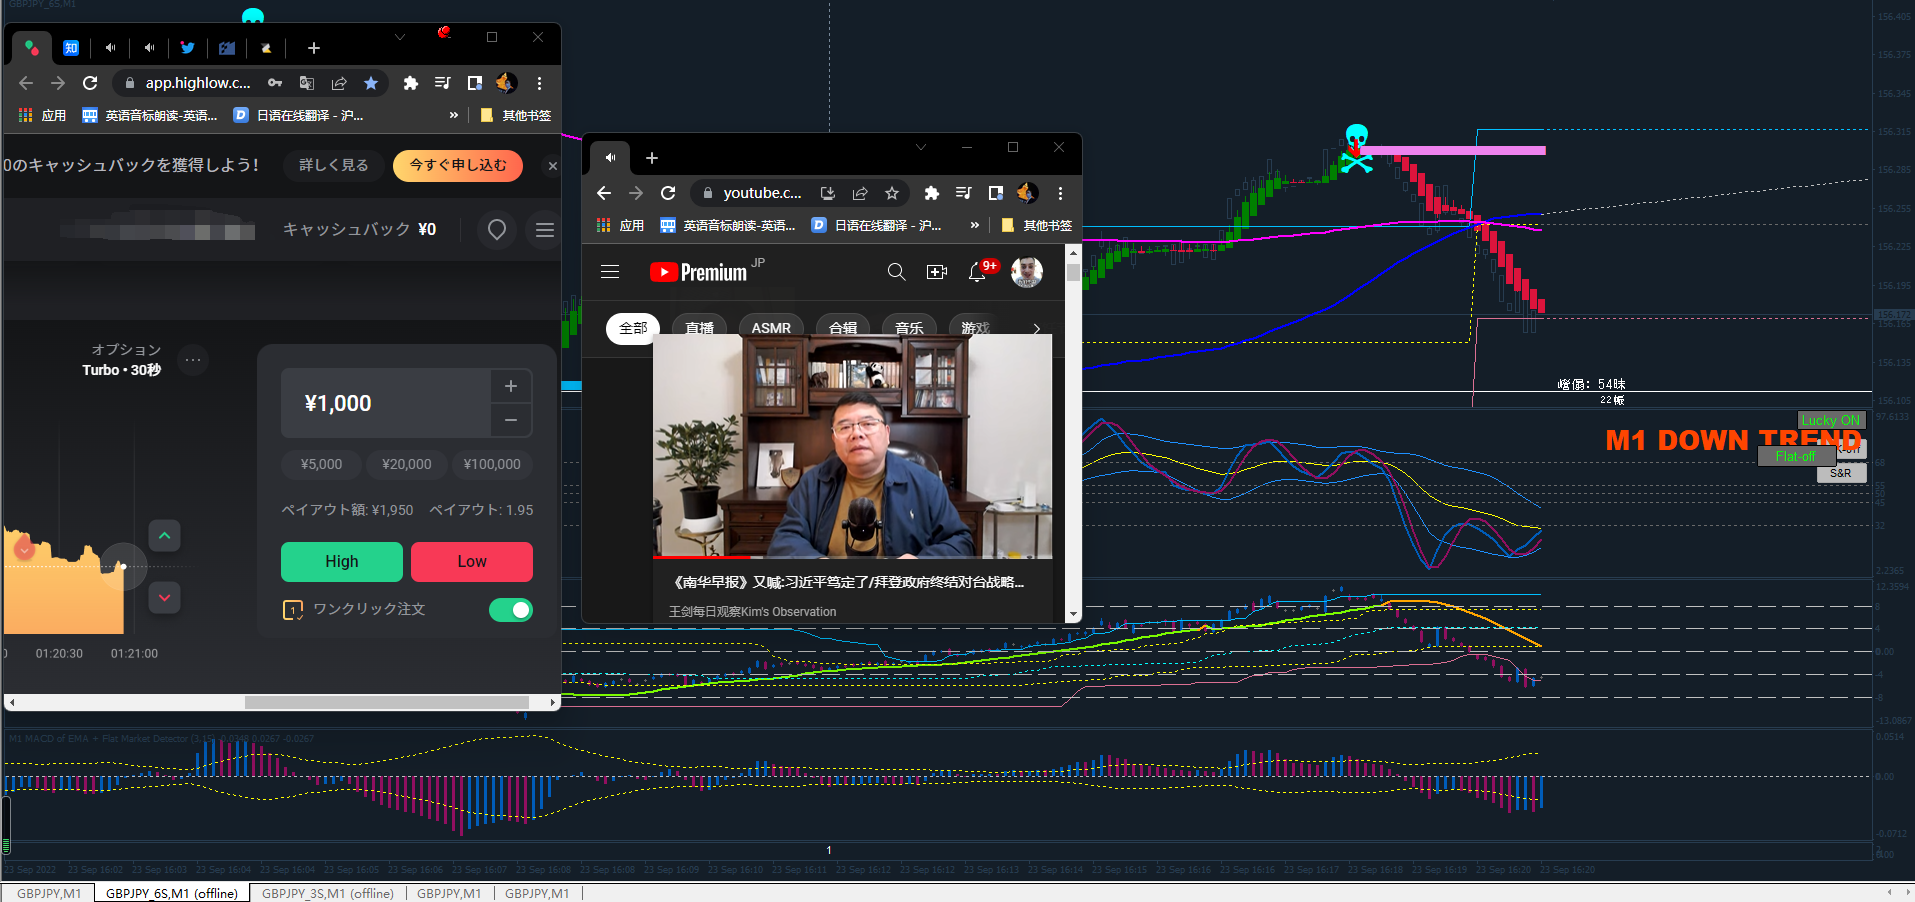Image resolution: width=1915 pixels, height=902 pixels.
Task: Click the red down arrow on HighLow chart
Action: (x=165, y=597)
